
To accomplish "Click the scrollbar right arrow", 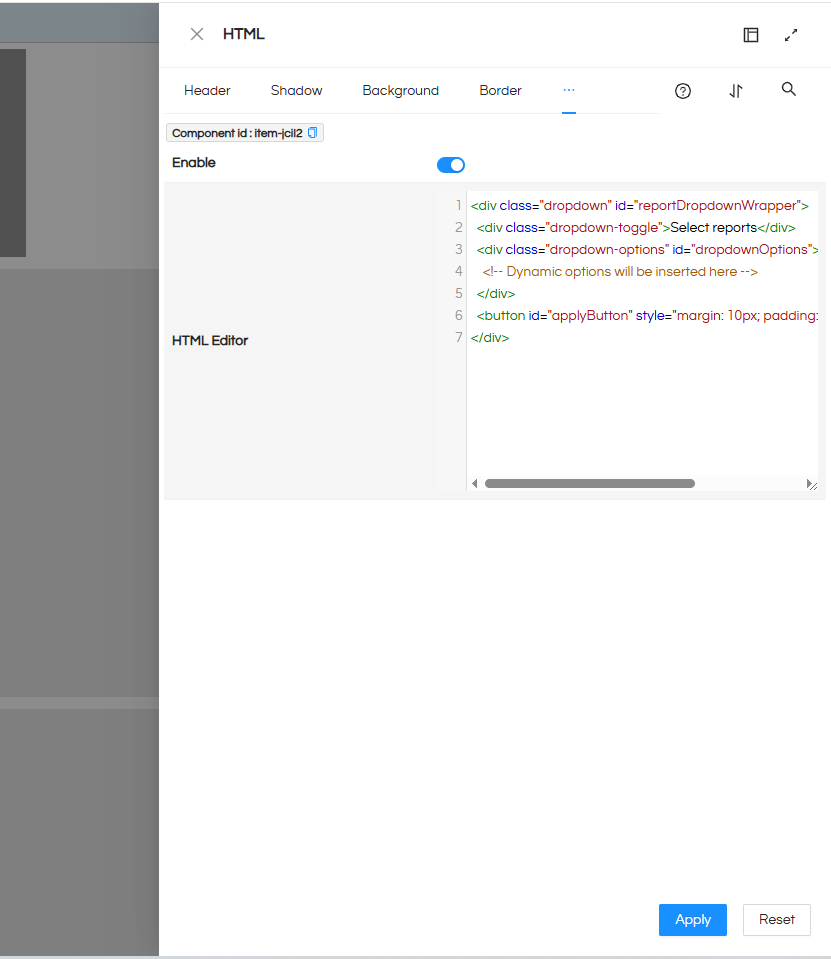I will (808, 484).
